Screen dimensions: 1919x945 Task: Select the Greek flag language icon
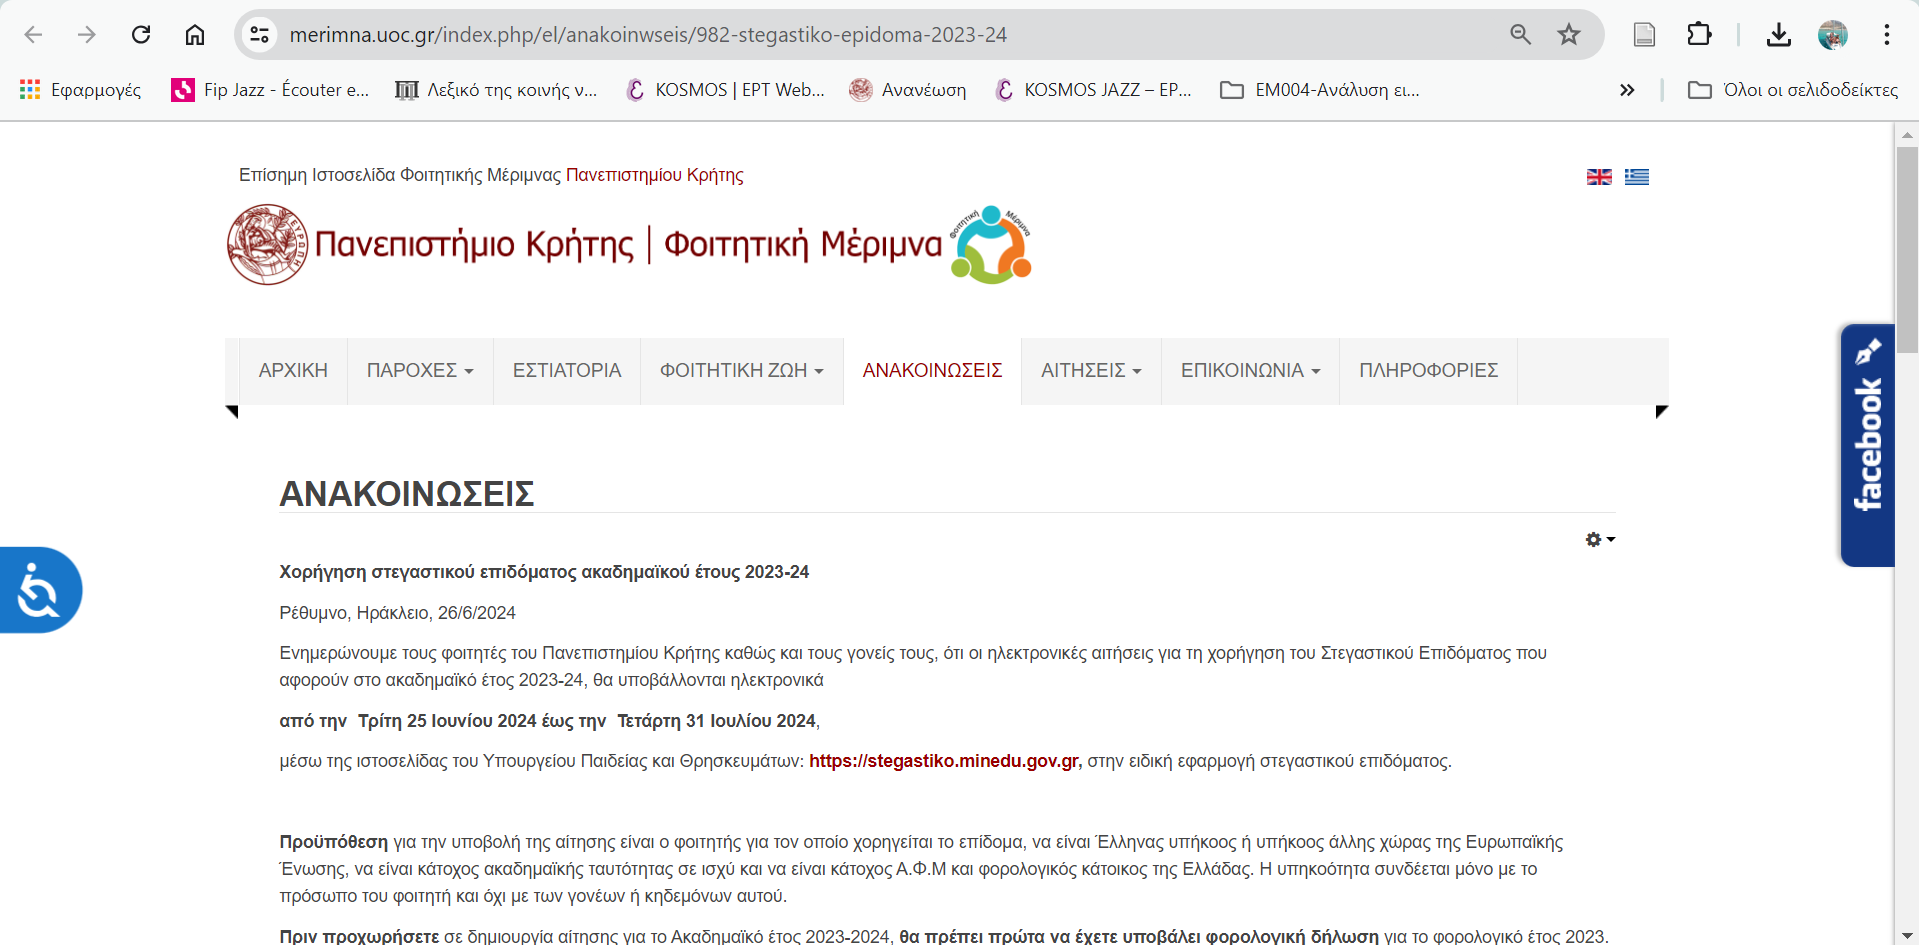pyautogui.click(x=1636, y=177)
